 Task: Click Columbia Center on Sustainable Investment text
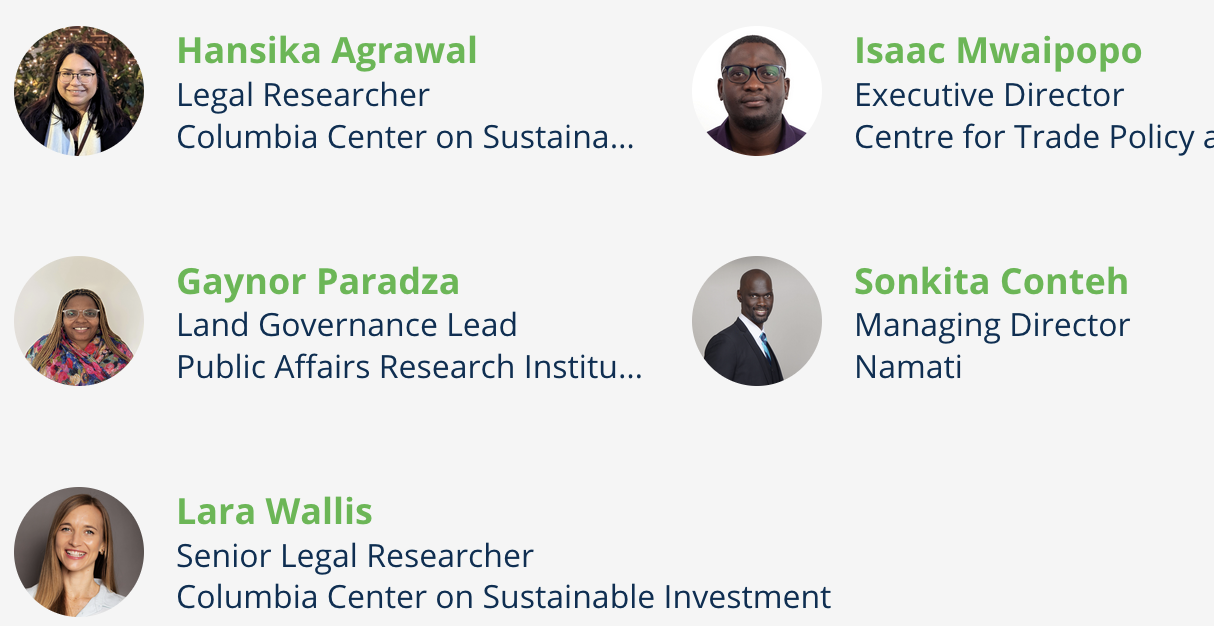point(504,597)
